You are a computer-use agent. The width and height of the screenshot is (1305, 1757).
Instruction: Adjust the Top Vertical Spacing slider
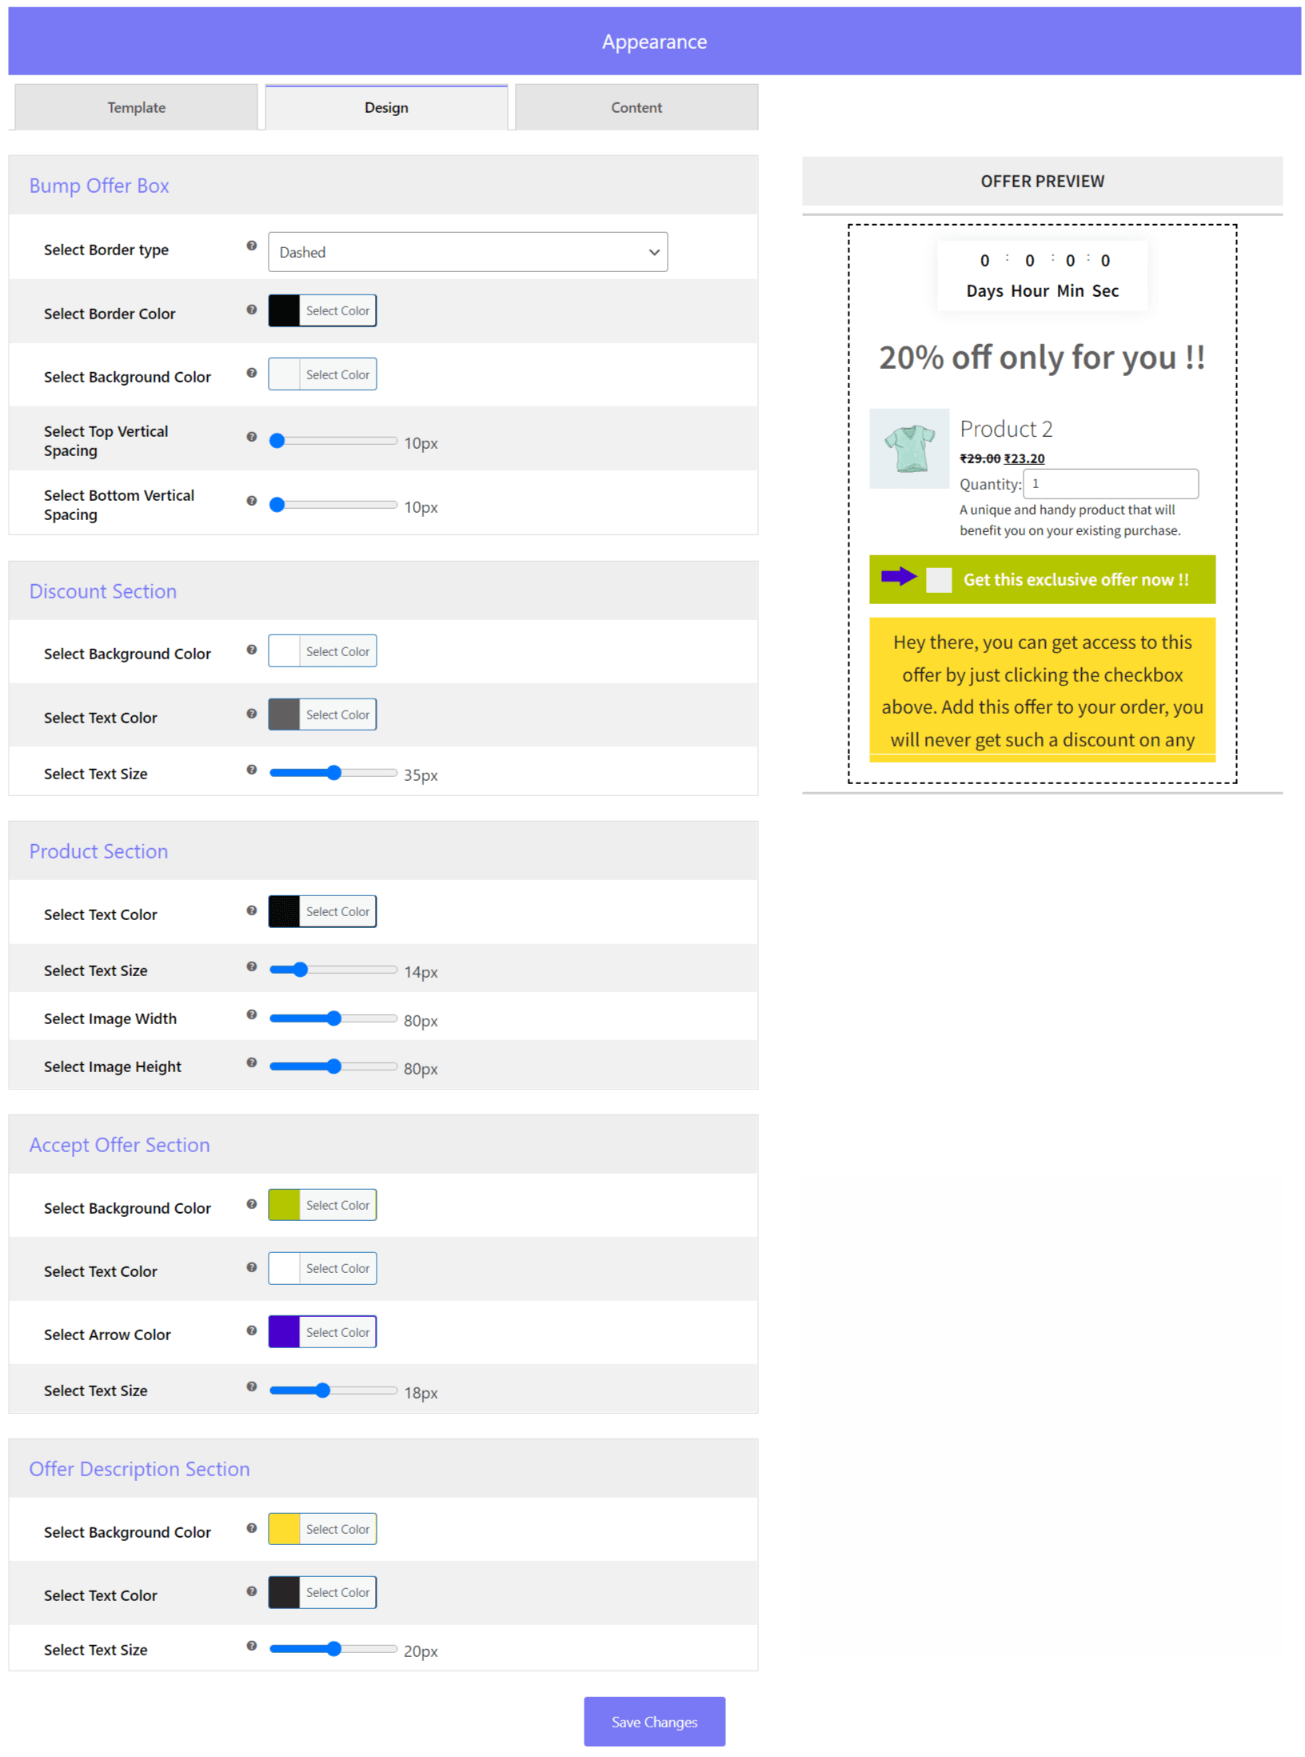tap(333, 441)
